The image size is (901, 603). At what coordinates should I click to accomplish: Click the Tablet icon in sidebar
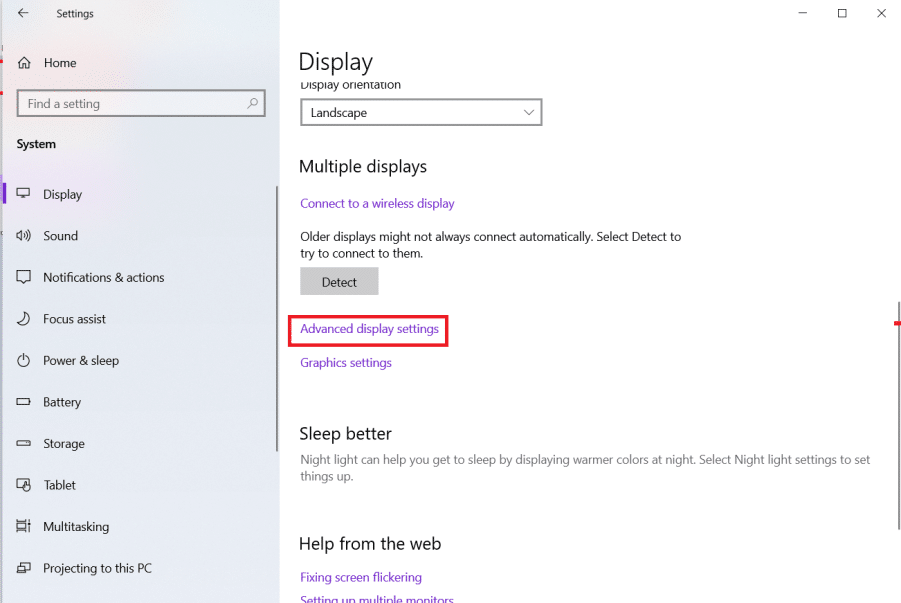click(23, 485)
